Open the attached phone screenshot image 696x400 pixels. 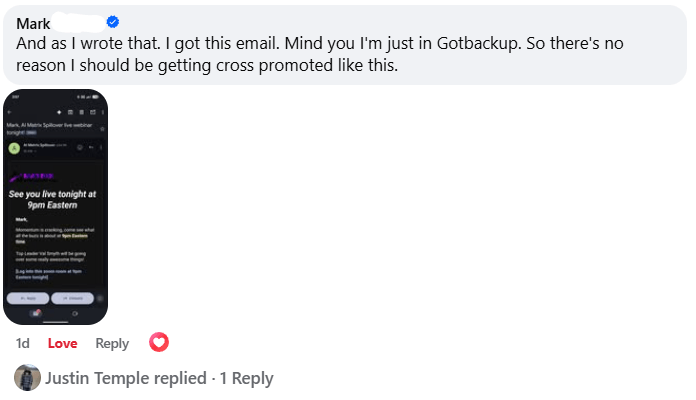click(54, 205)
